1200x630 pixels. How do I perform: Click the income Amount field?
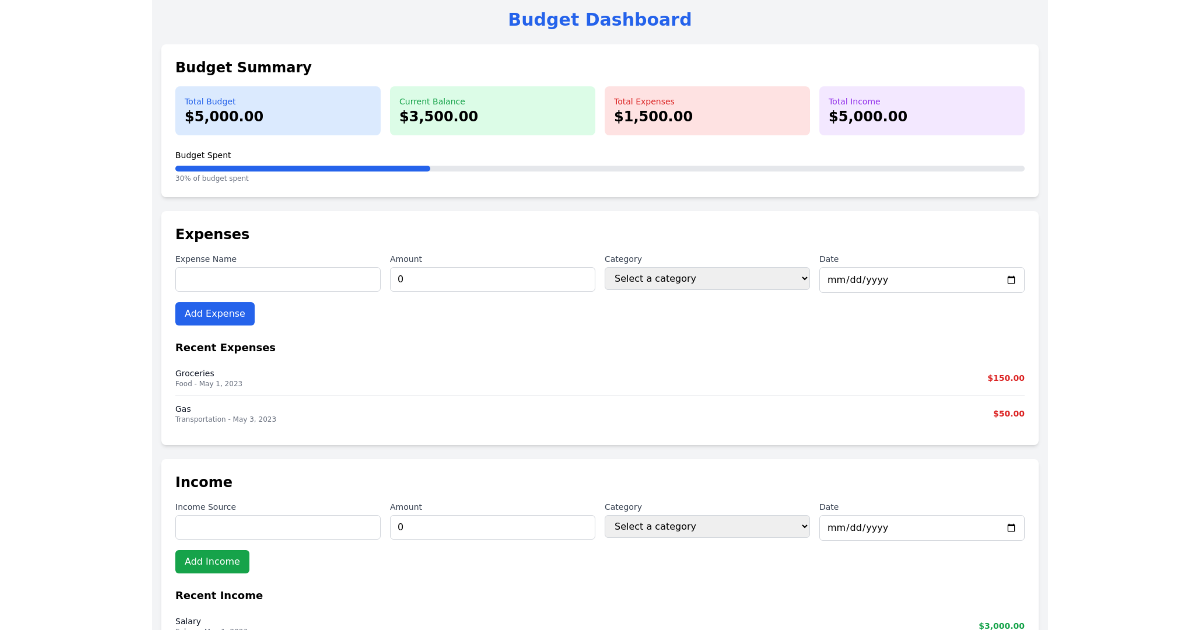492,527
